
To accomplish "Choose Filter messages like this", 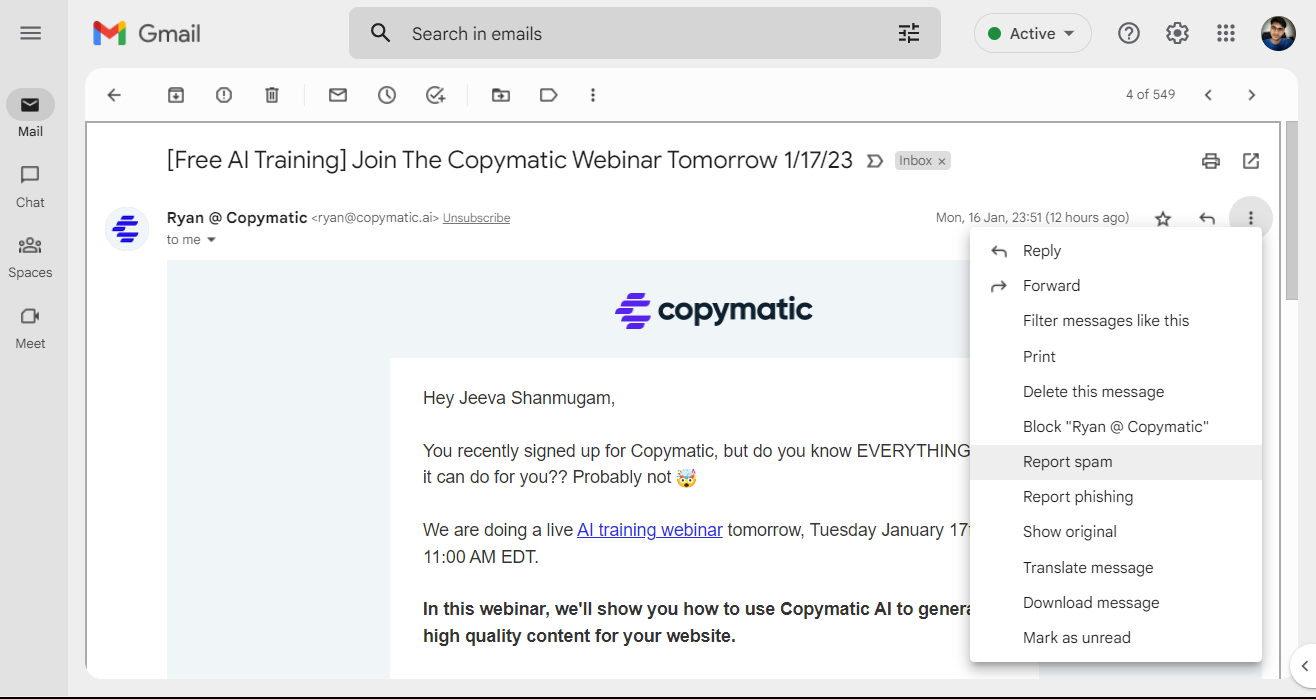I will click(x=1116, y=321).
